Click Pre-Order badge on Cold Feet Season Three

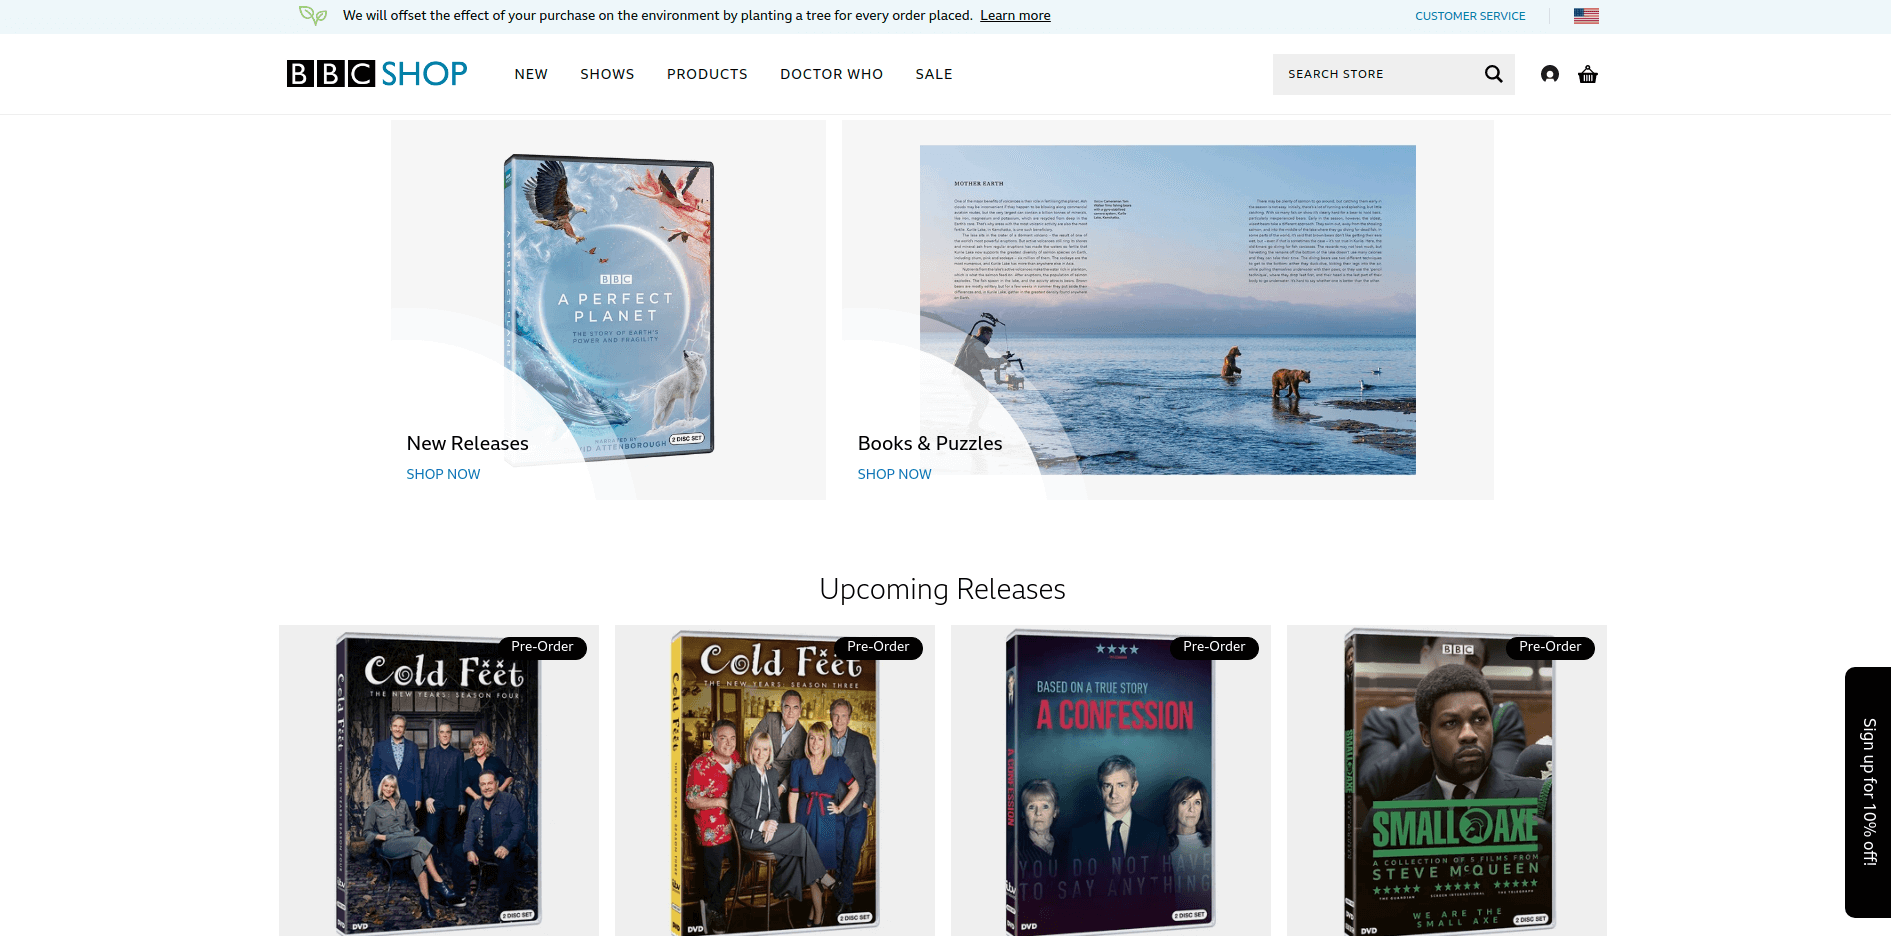[878, 647]
